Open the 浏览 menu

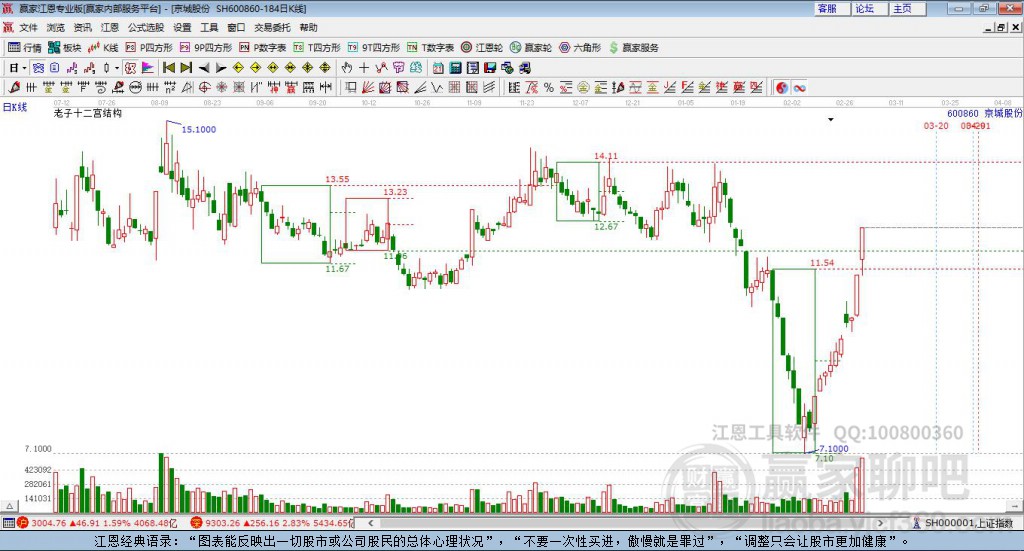(x=56, y=27)
